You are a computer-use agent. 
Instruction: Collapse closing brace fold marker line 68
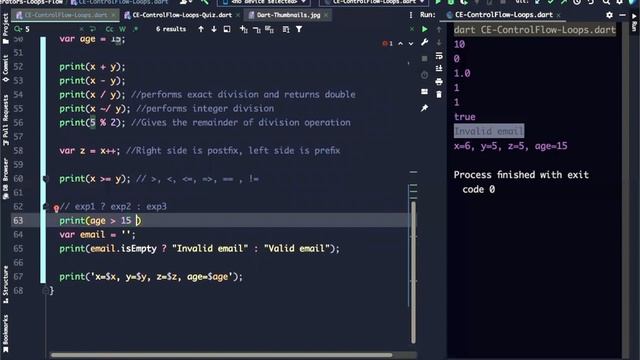coord(46,291)
